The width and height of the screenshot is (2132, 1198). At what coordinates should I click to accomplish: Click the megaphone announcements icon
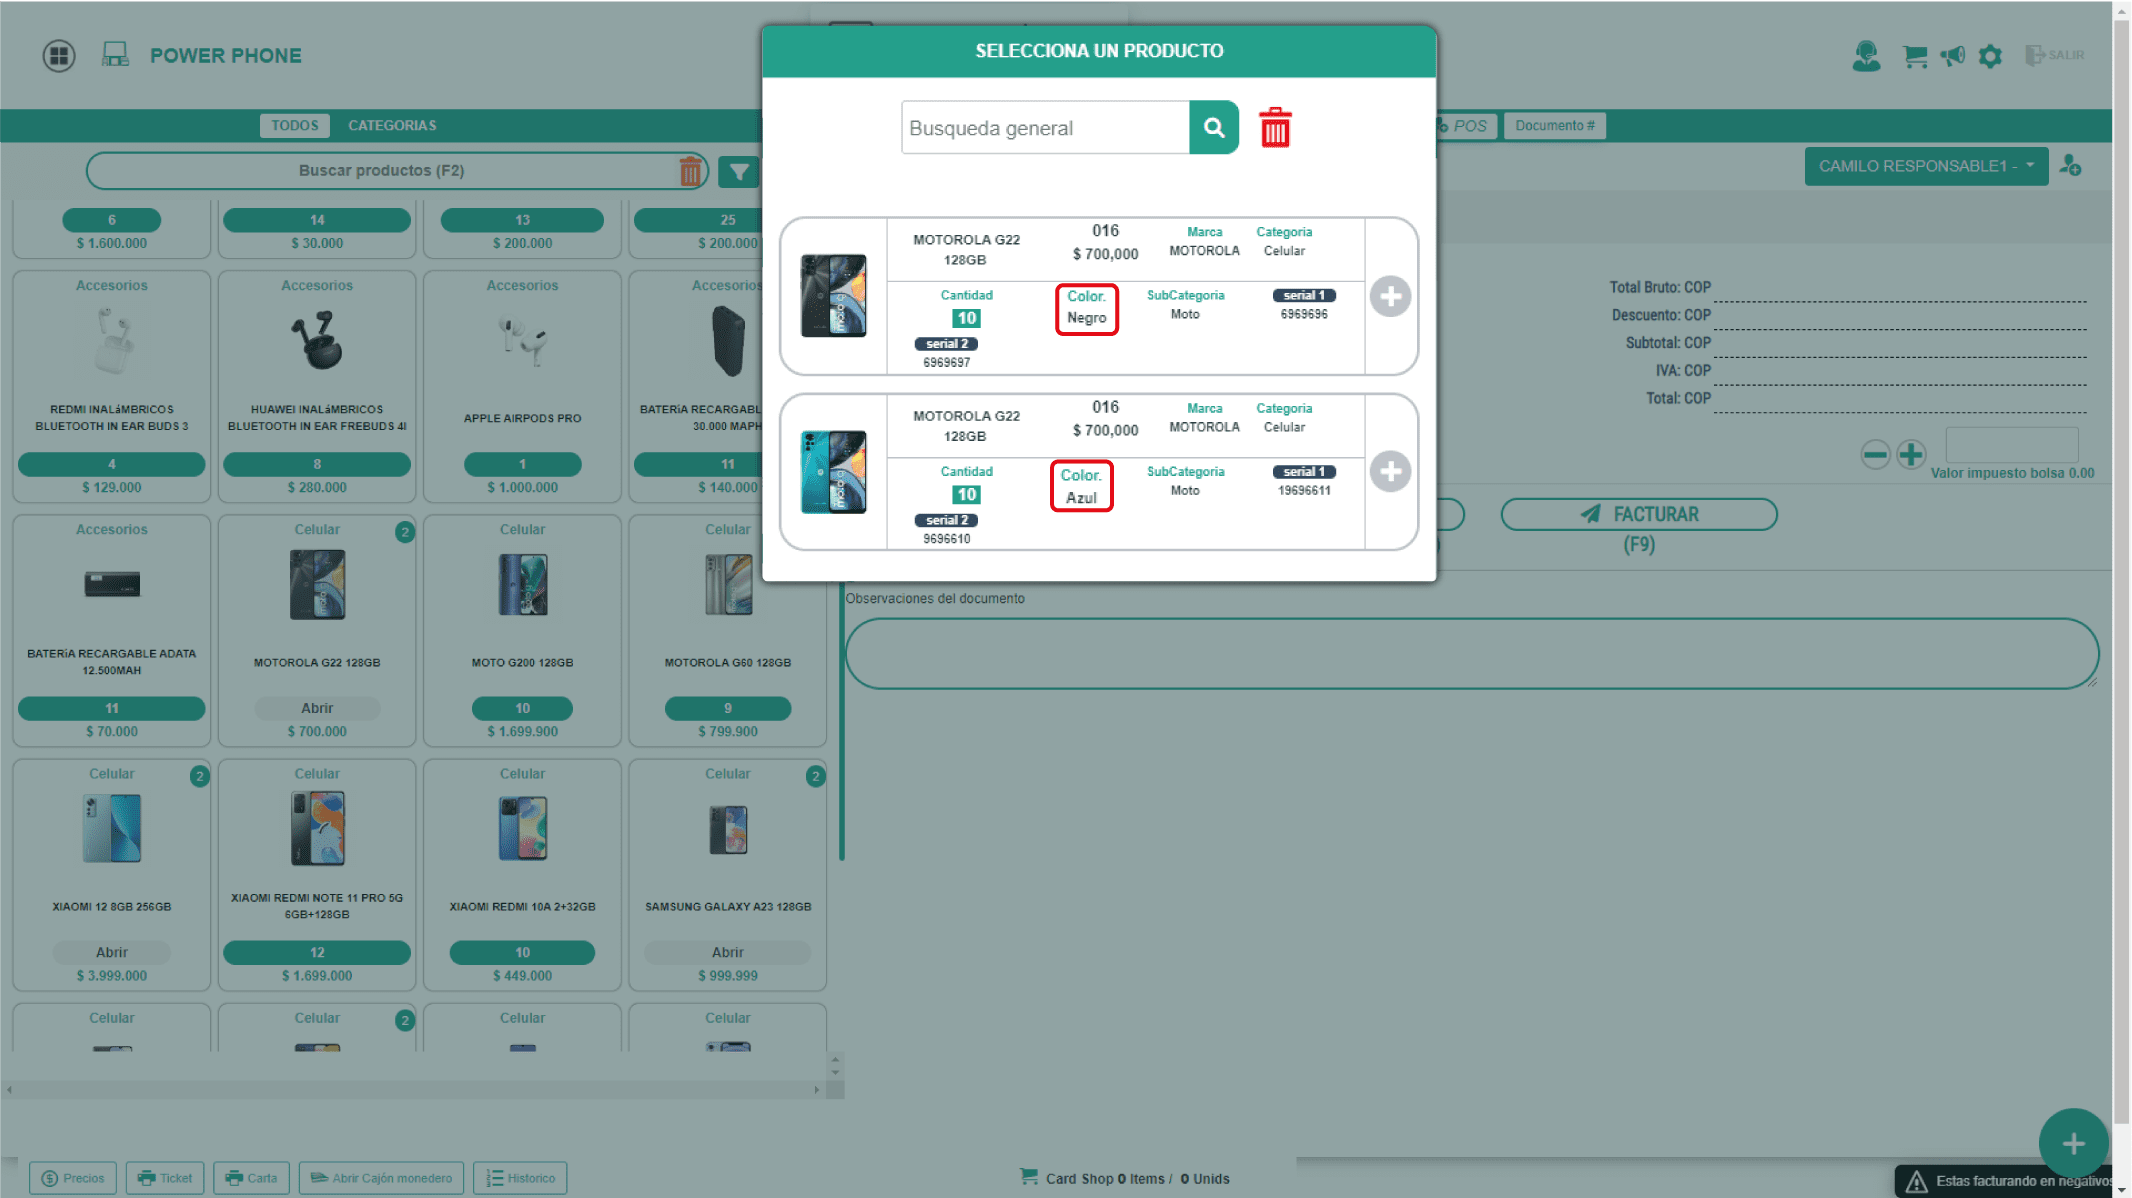point(1952,56)
